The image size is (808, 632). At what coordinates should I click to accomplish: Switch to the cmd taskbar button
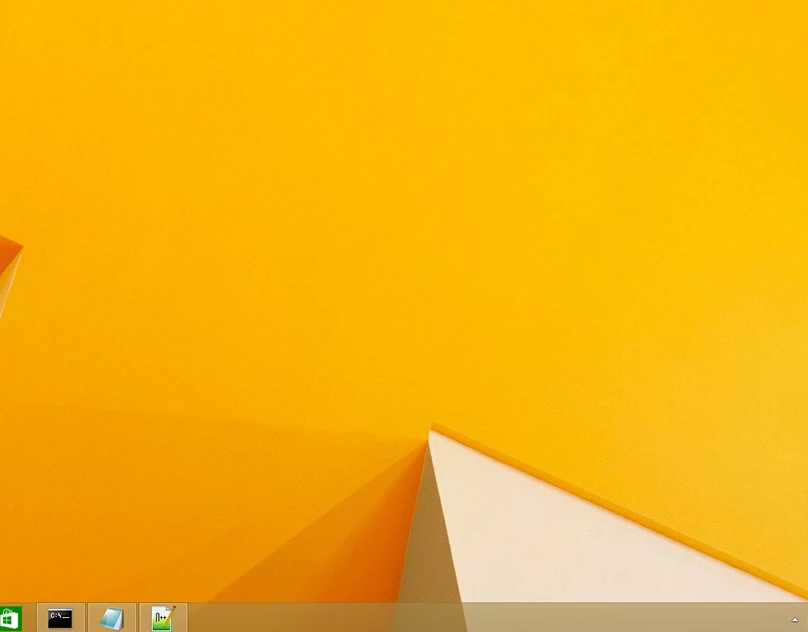coord(60,618)
